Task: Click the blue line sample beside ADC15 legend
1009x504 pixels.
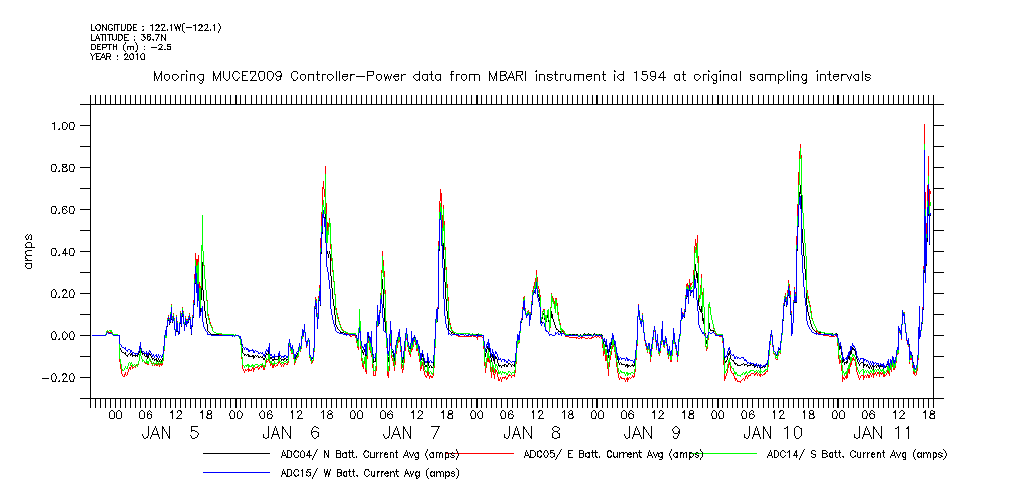Action: [x=240, y=473]
